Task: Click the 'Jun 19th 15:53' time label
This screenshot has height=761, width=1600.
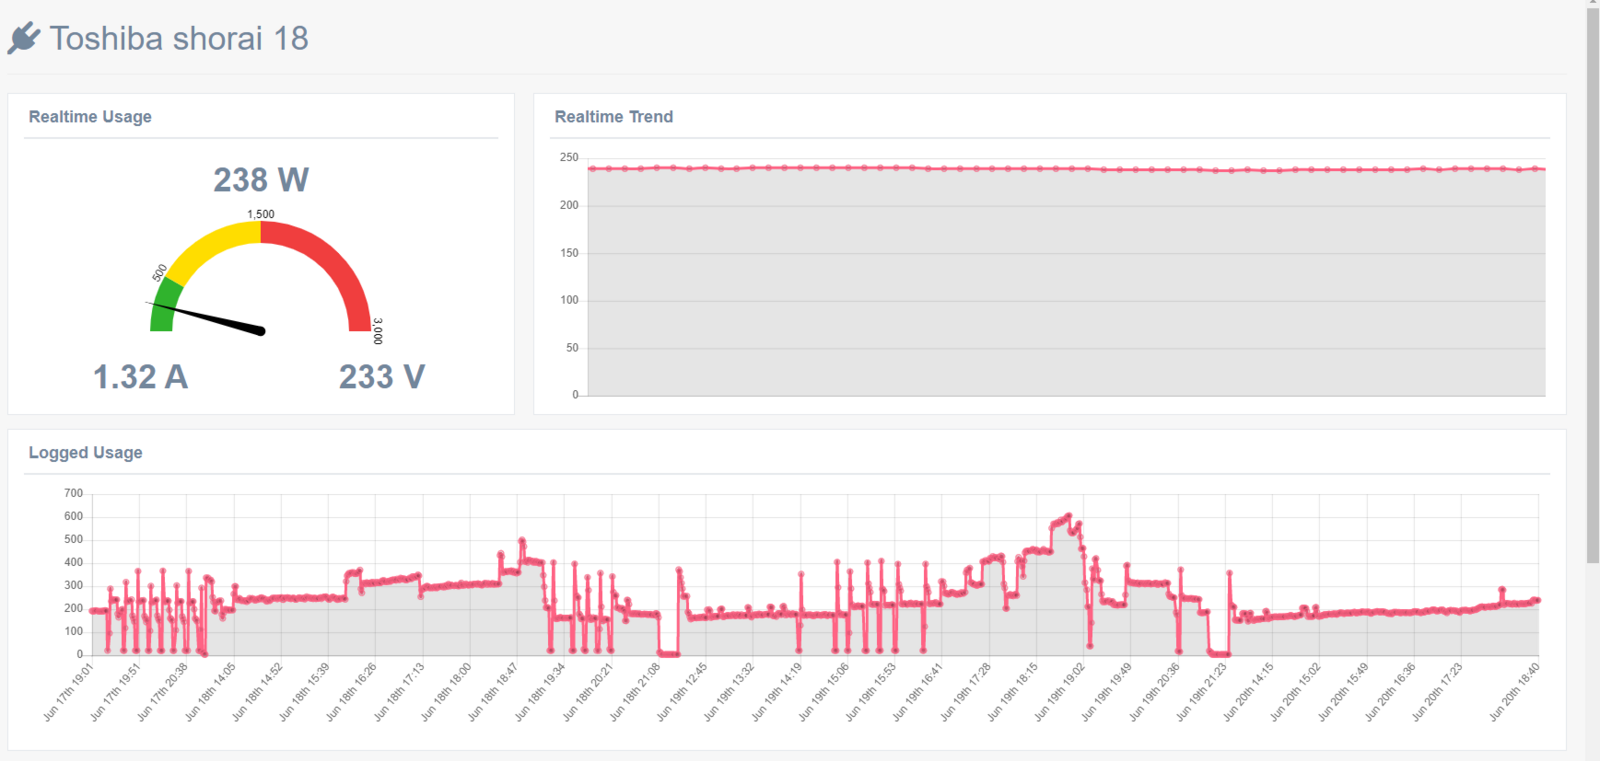Action: pyautogui.click(x=871, y=691)
